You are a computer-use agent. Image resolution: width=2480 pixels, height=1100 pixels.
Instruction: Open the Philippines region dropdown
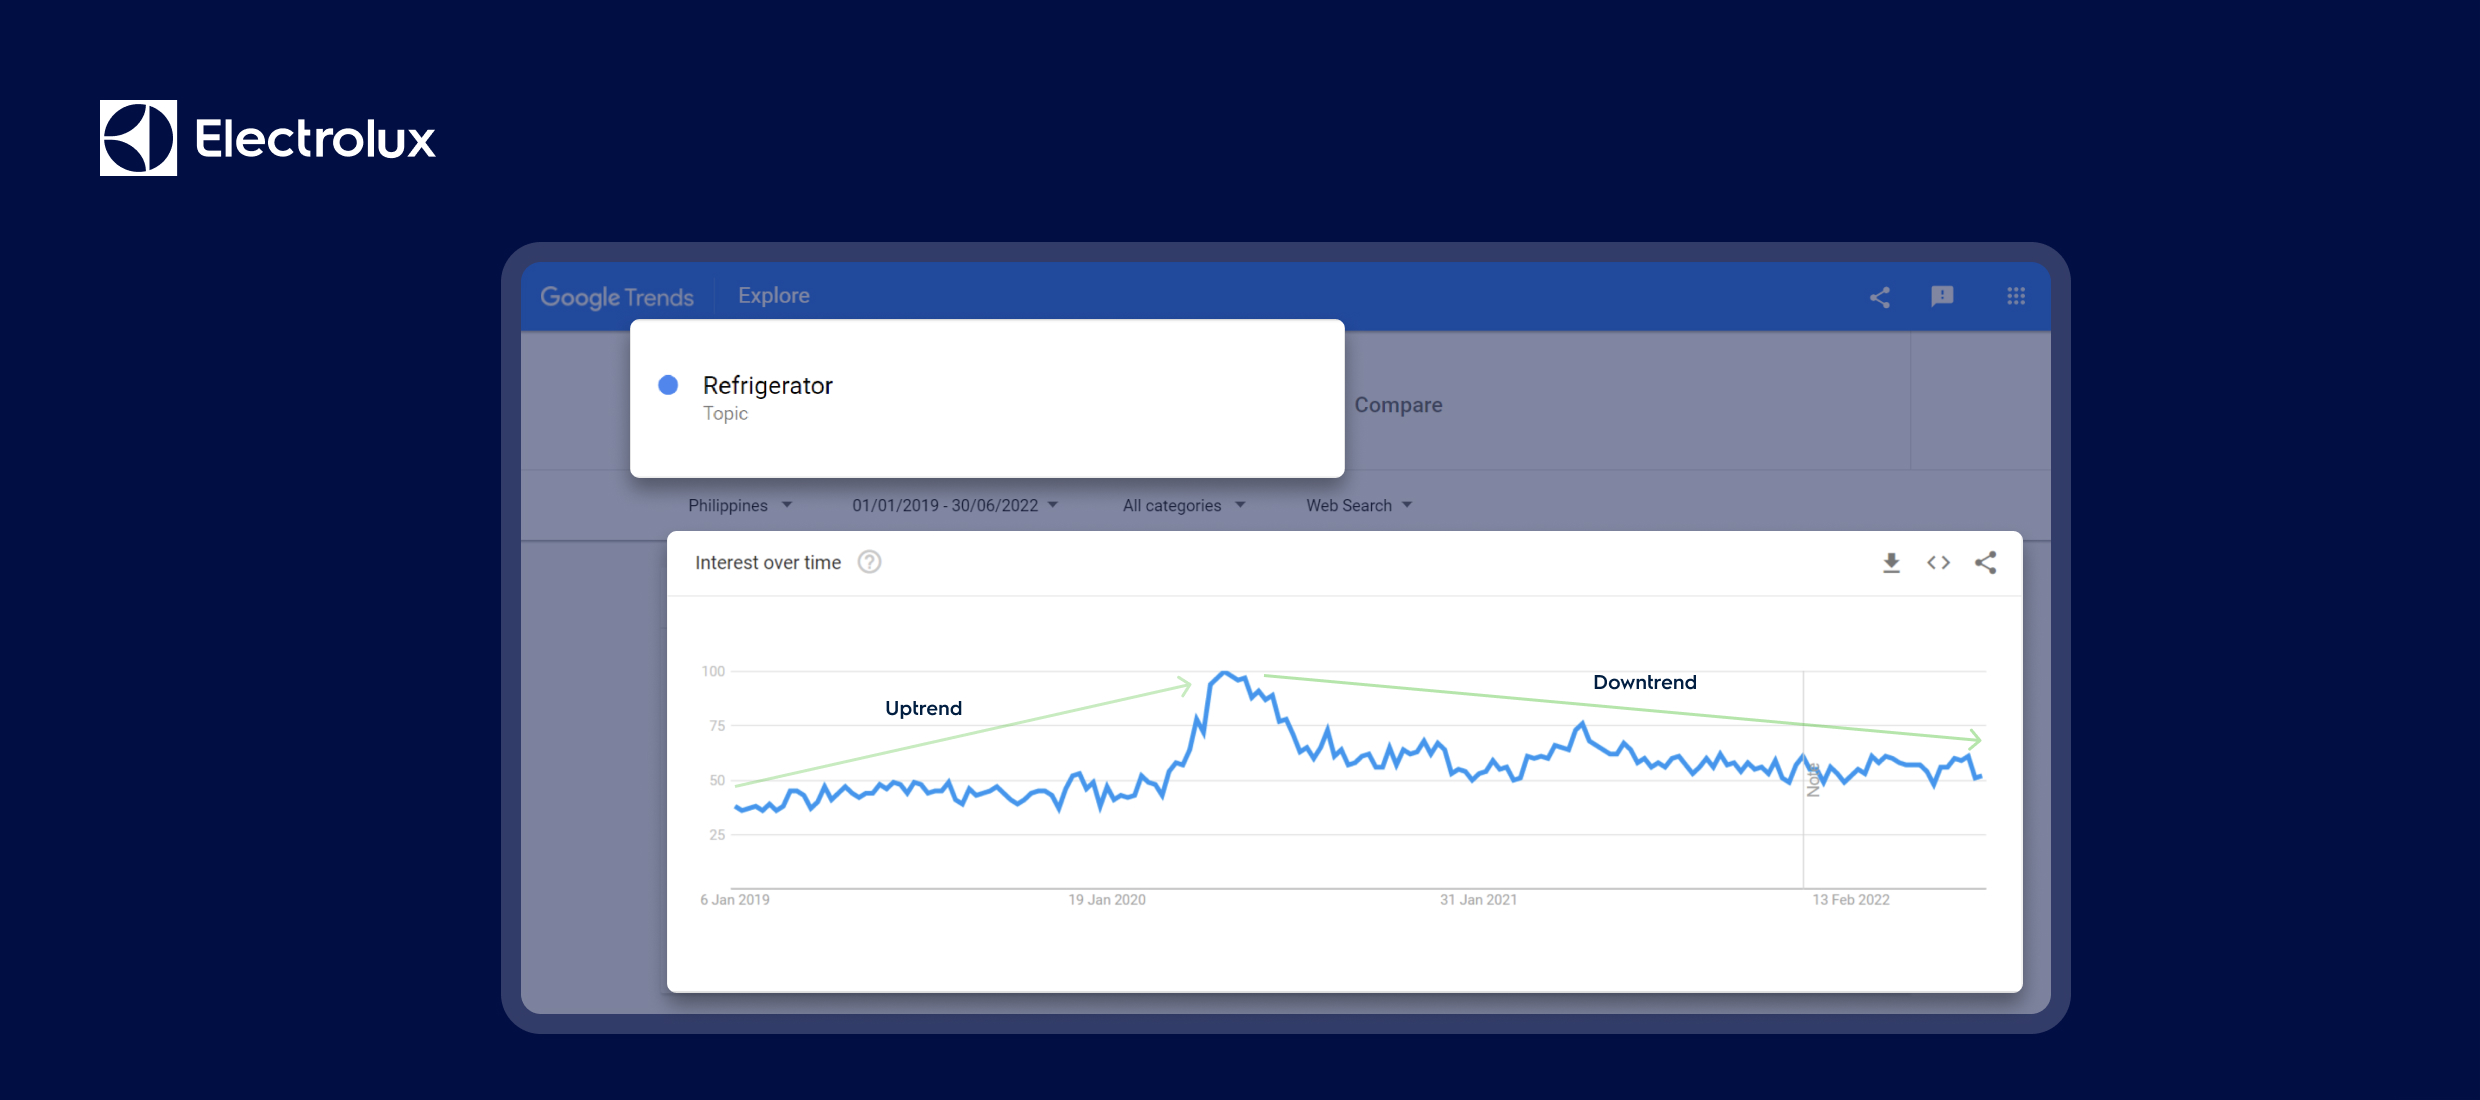pos(740,505)
